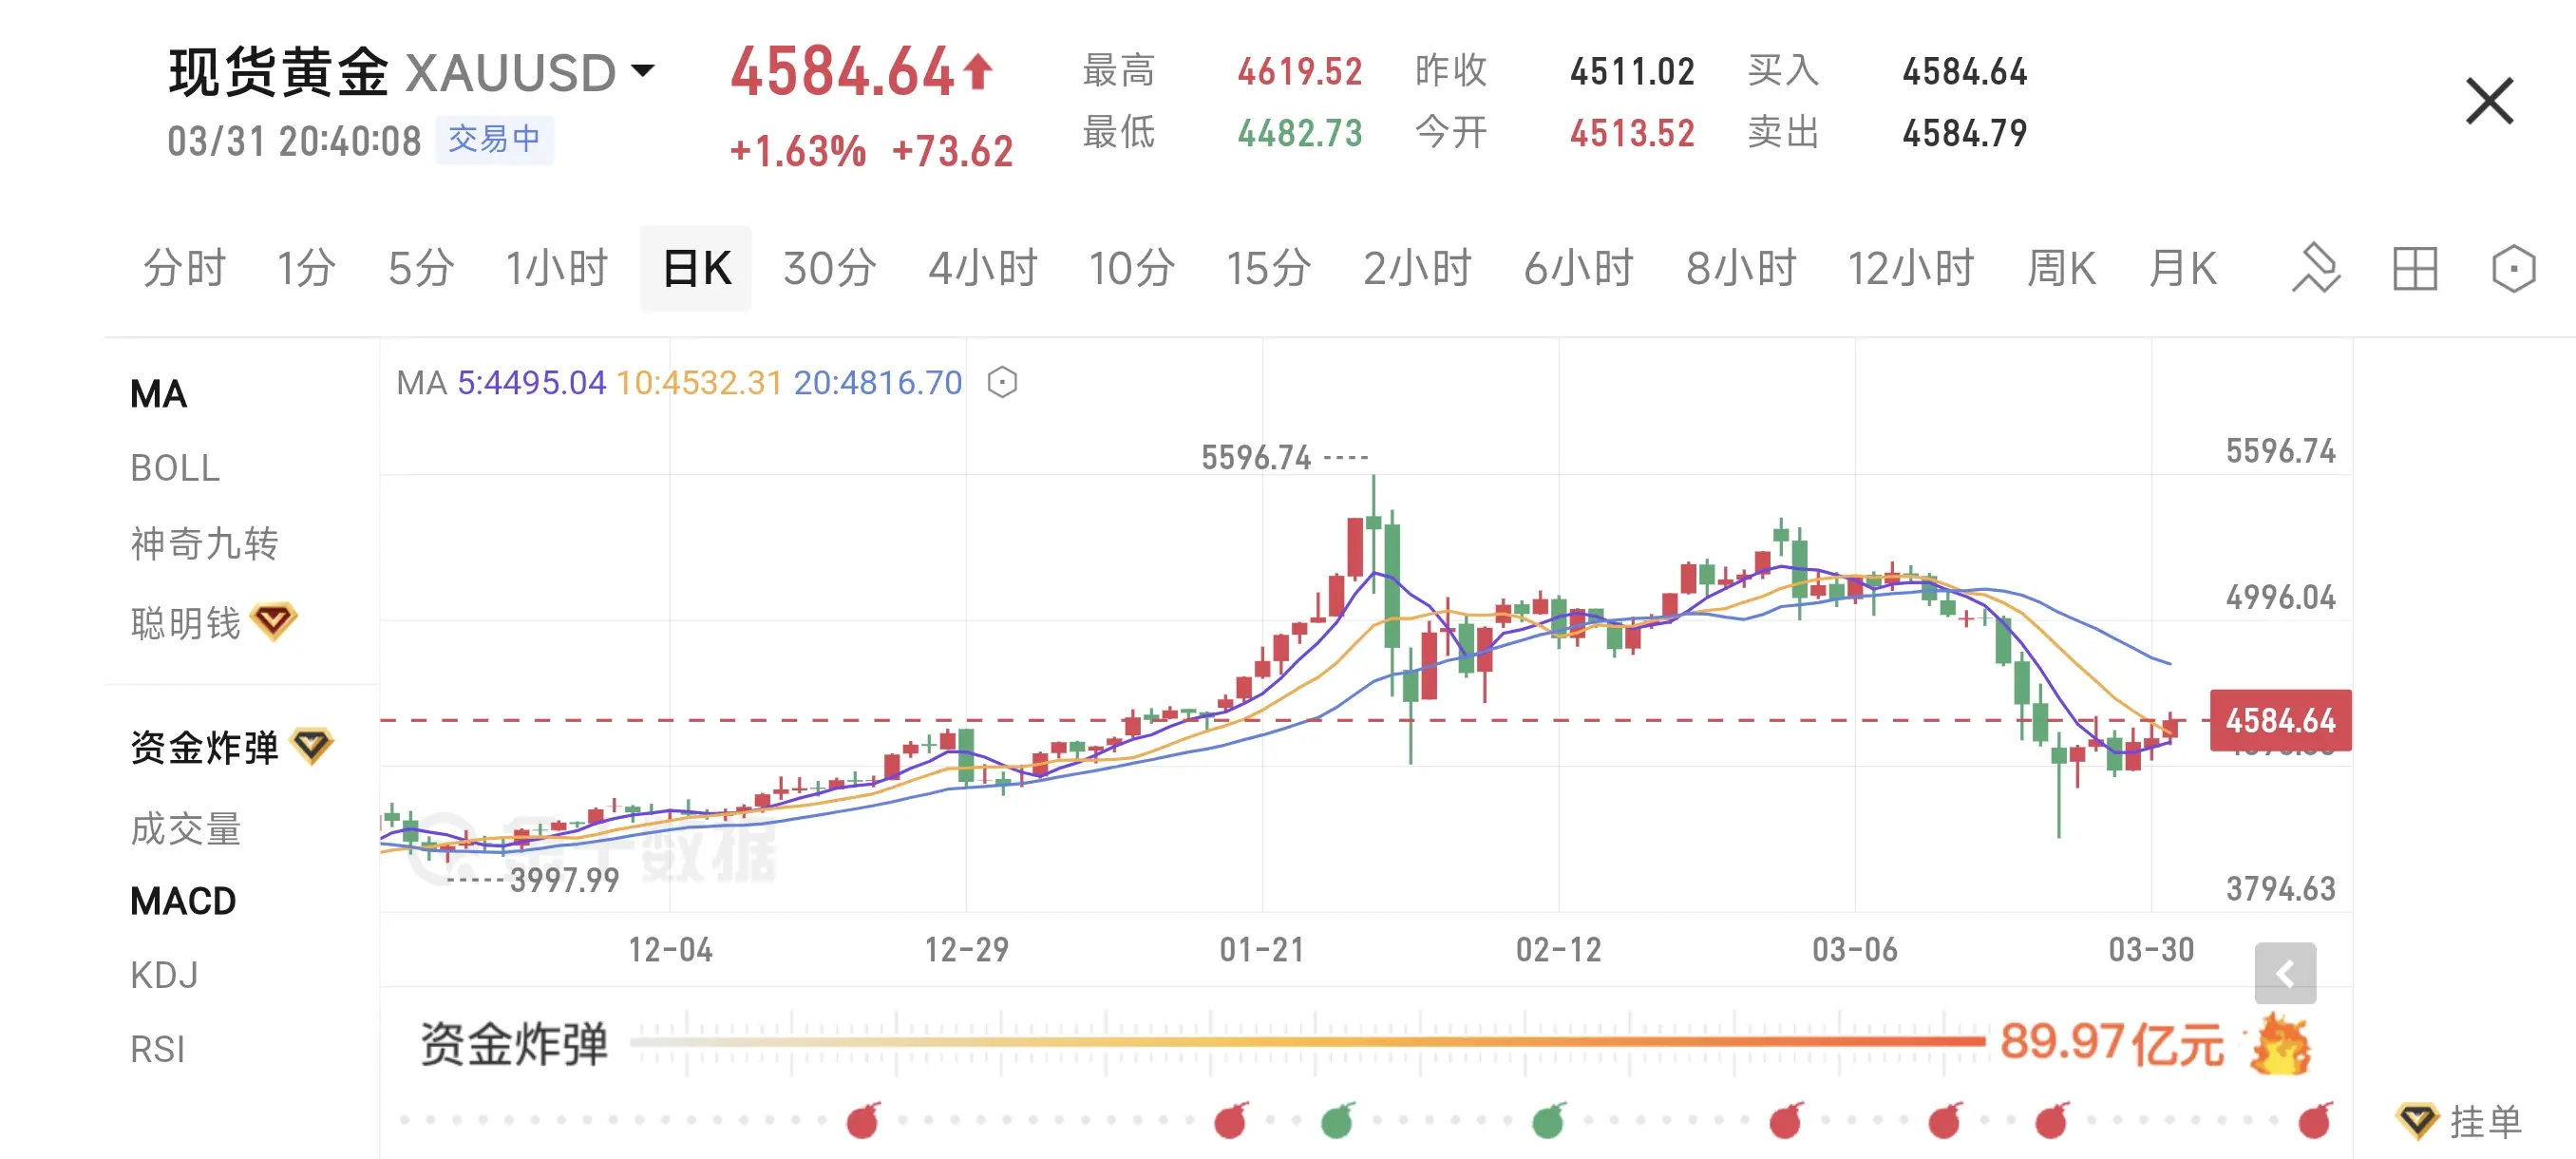Click the grid layout icon
This screenshot has width=2576, height=1159.
2414,268
